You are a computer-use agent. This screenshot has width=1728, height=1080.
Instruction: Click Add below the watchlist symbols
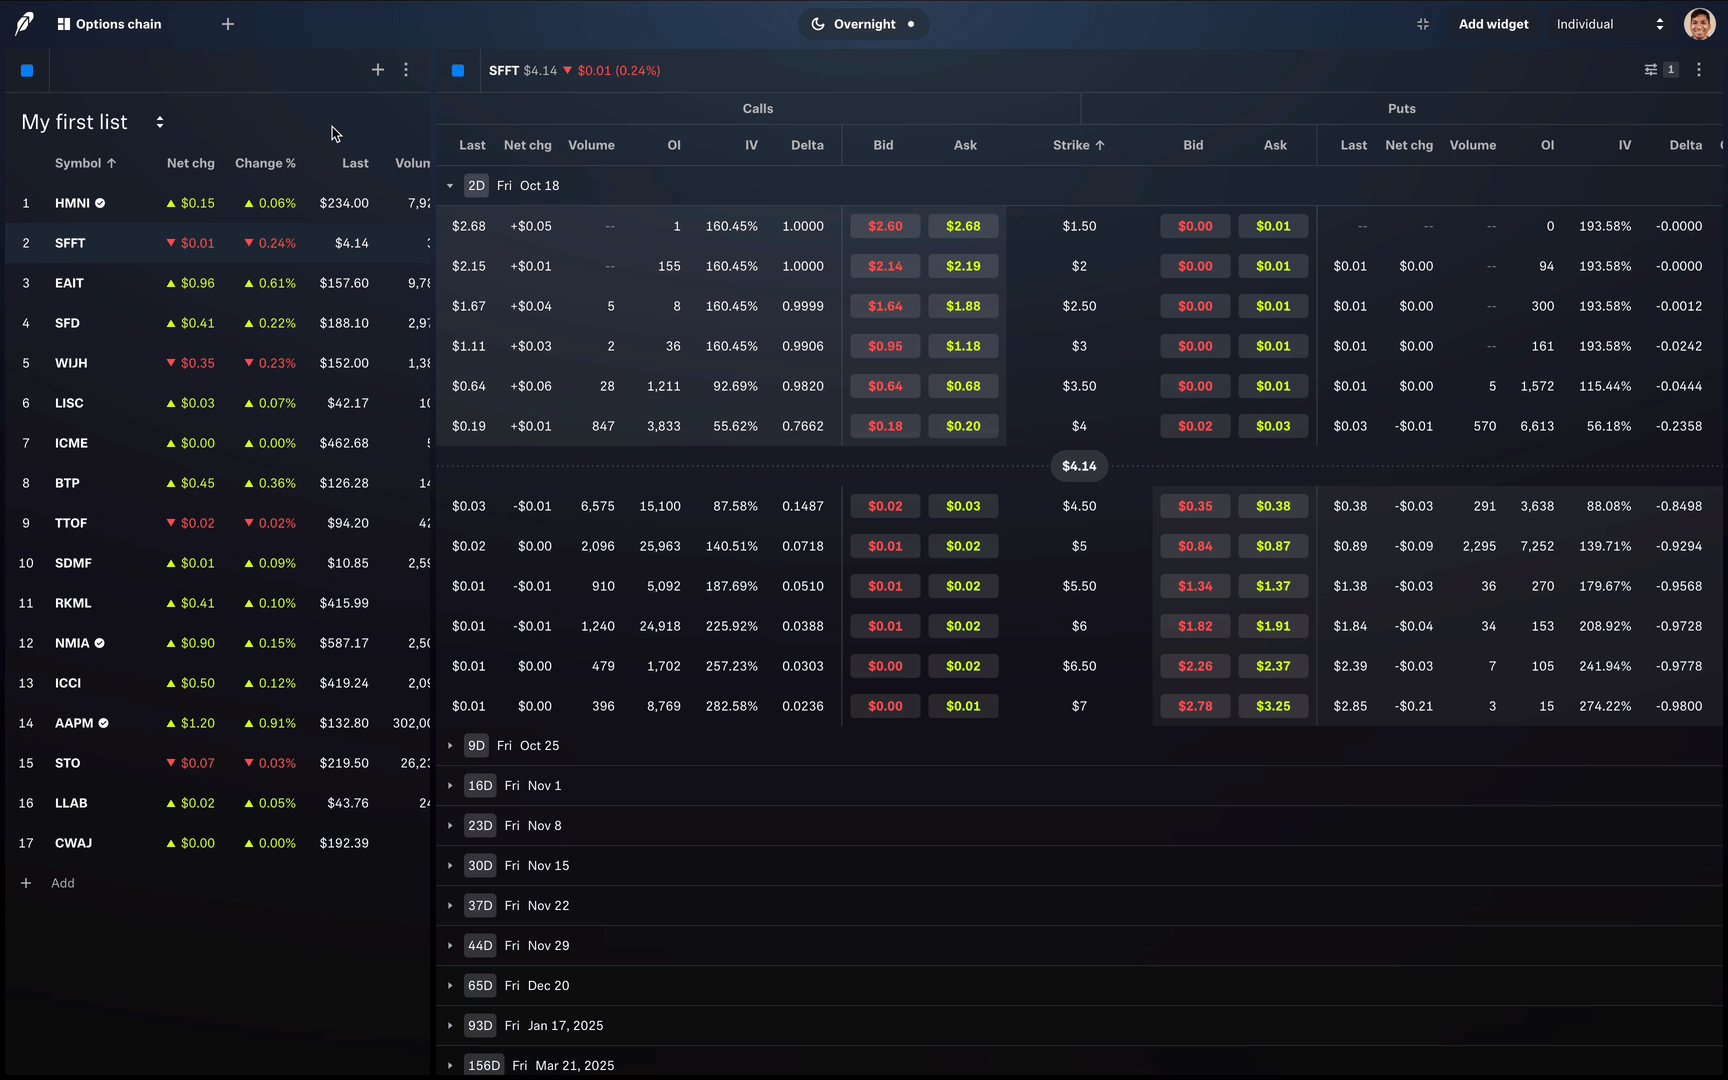click(x=48, y=883)
